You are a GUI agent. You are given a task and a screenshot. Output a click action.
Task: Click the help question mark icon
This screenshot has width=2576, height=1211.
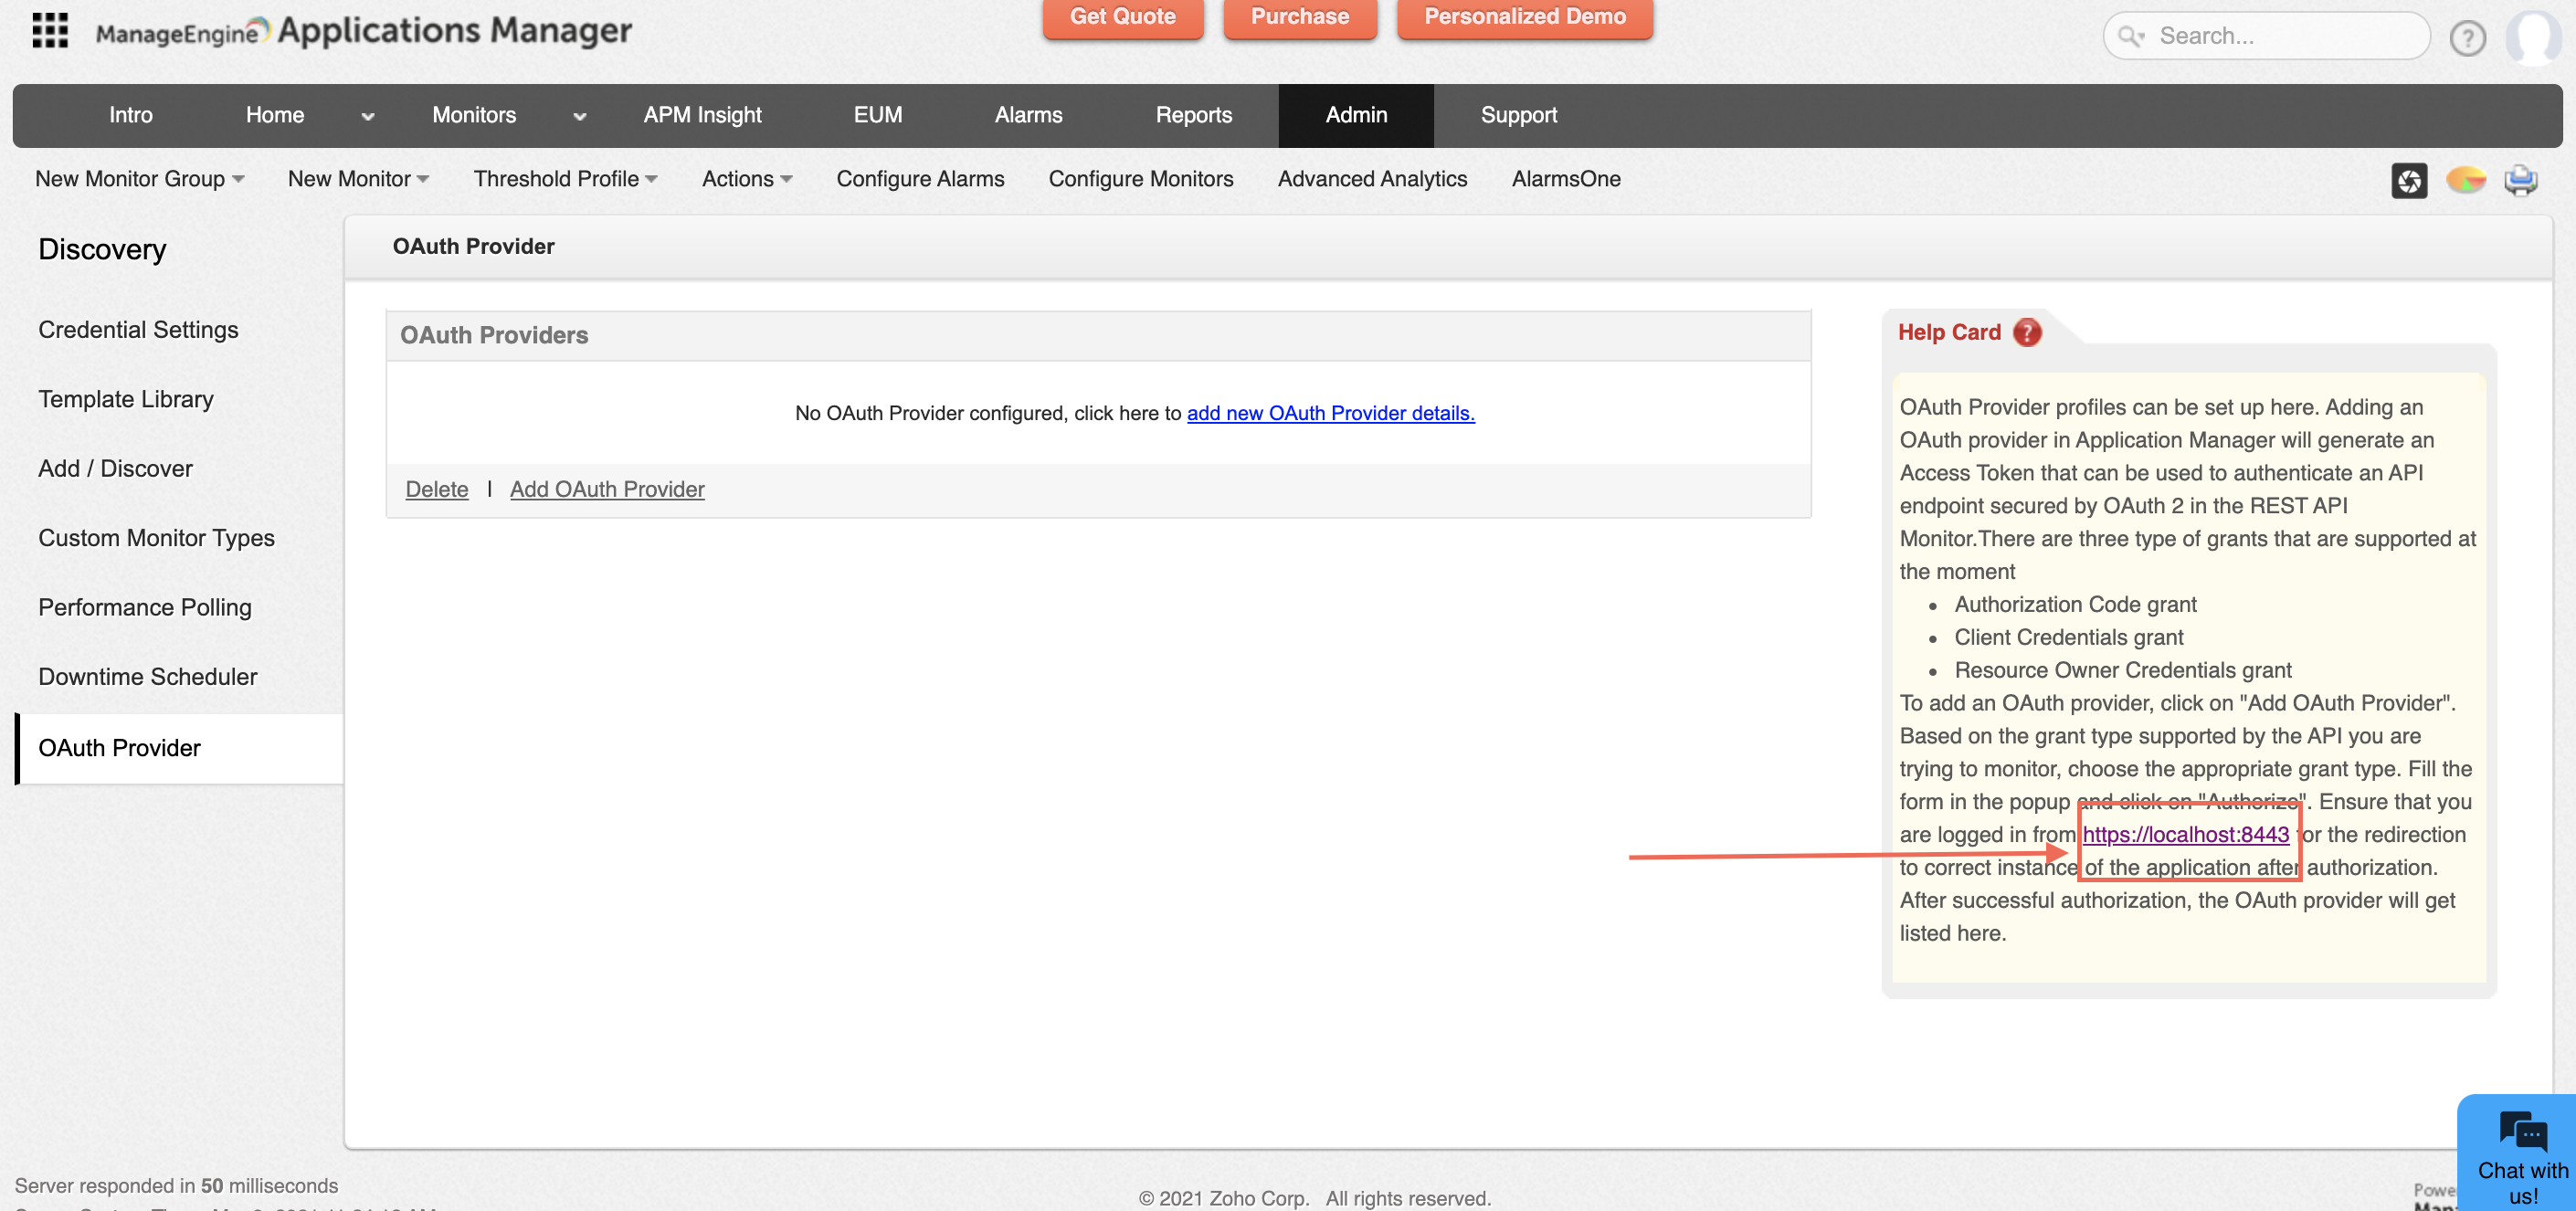(x=2466, y=37)
